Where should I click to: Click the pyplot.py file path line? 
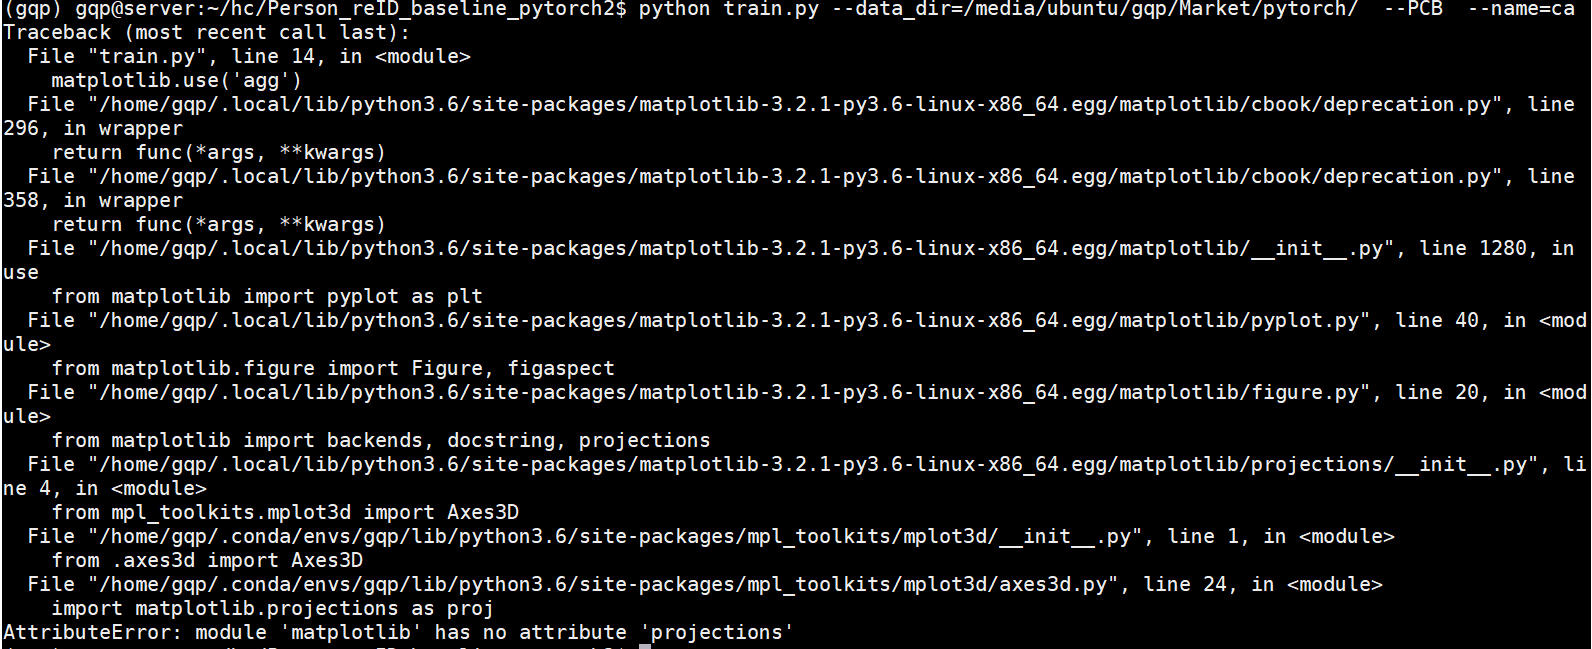[729, 320]
